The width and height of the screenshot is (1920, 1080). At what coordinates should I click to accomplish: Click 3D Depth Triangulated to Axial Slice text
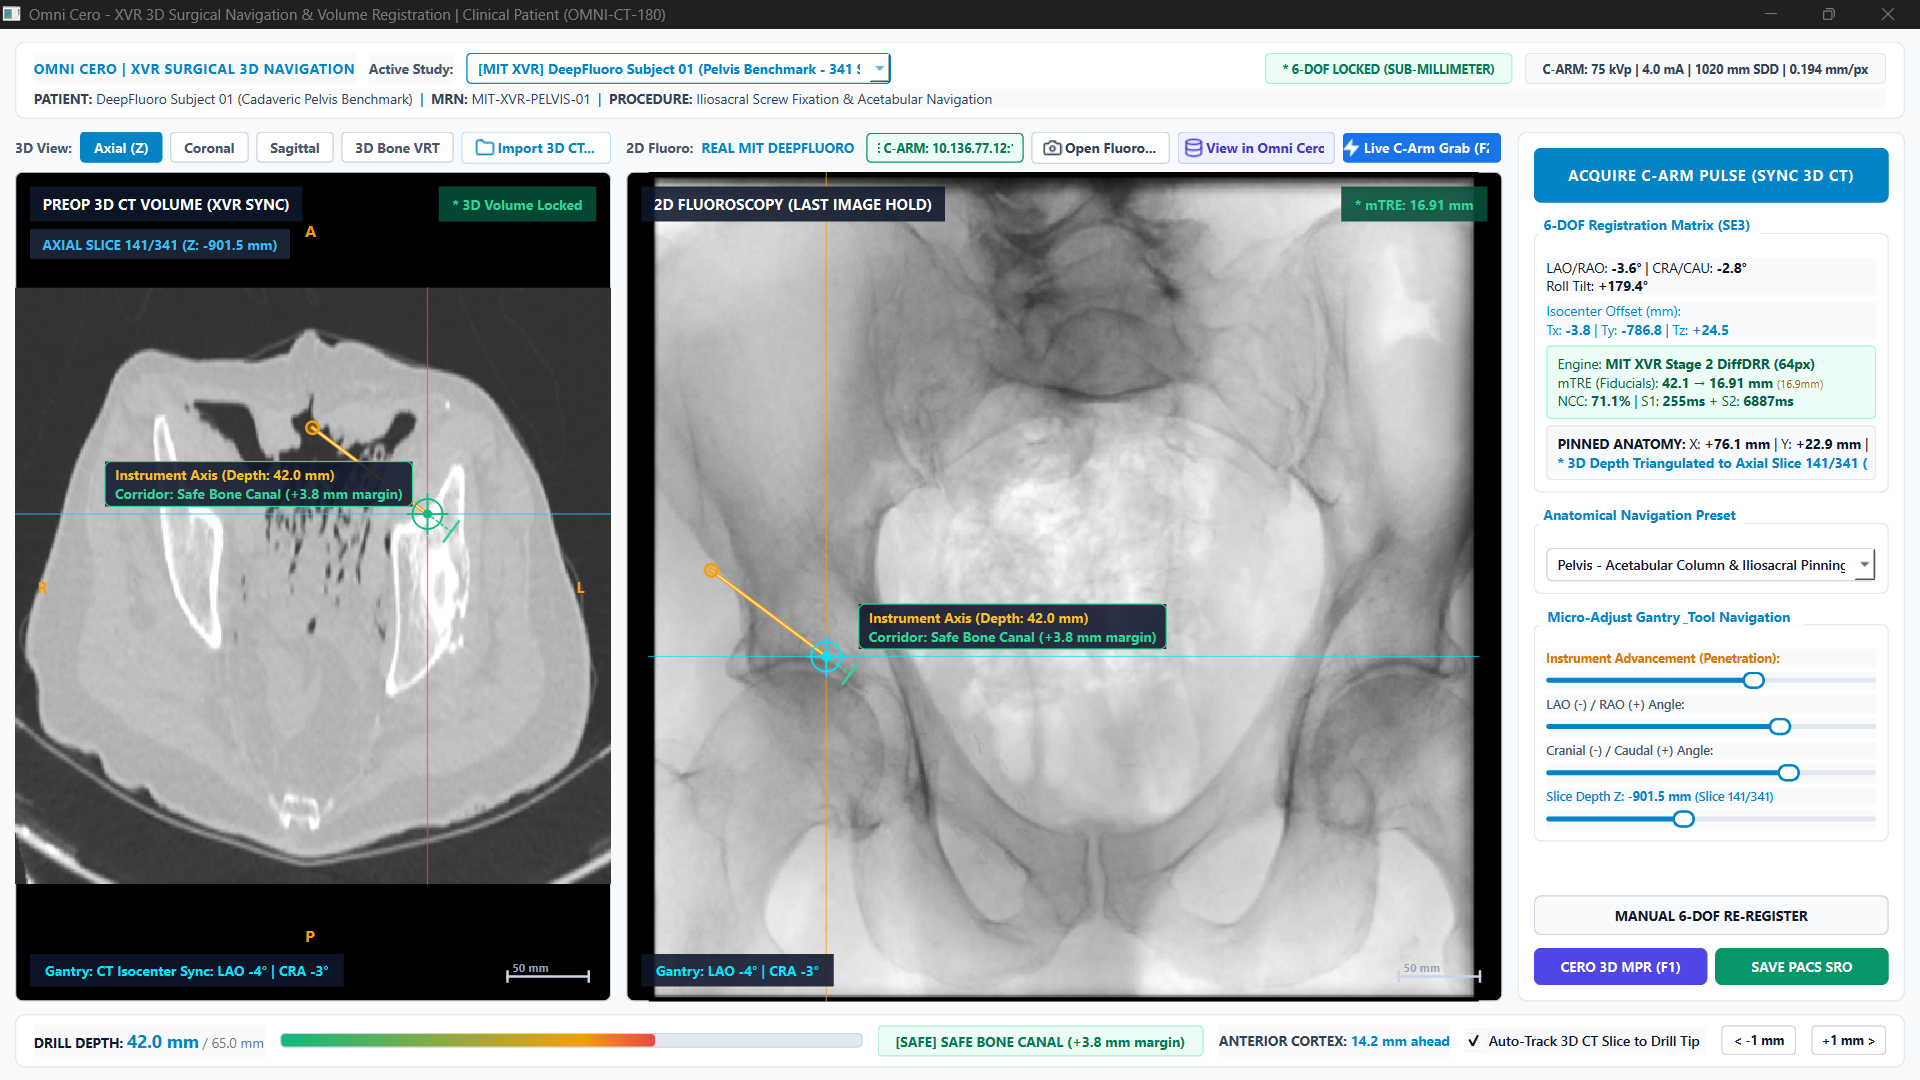1712,463
